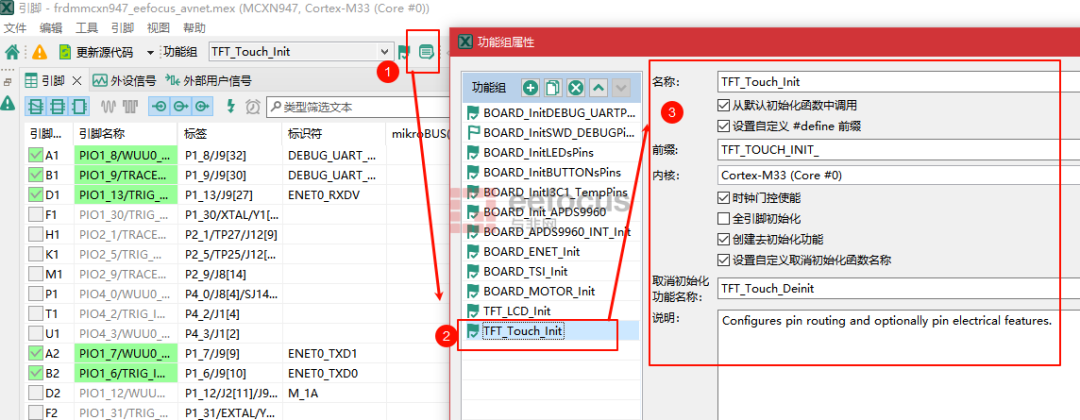Uncheck the pin A2 row checkbox
Viewport: 1080px width, 420px height.
36,354
